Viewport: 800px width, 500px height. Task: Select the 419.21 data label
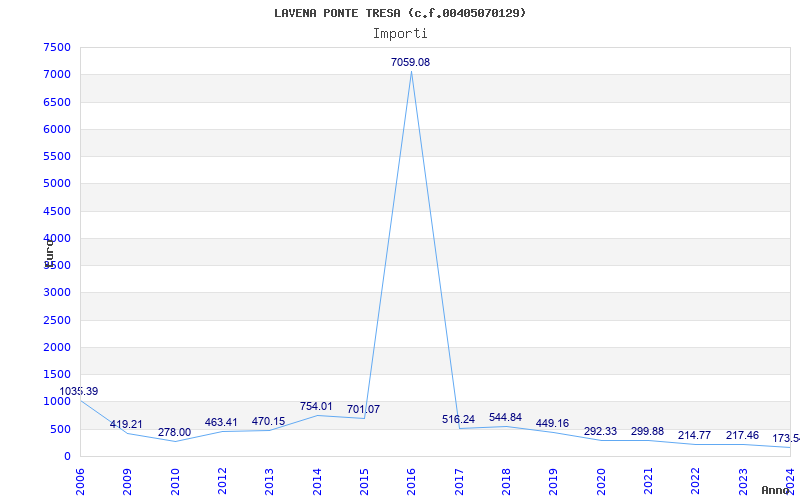[126, 424]
